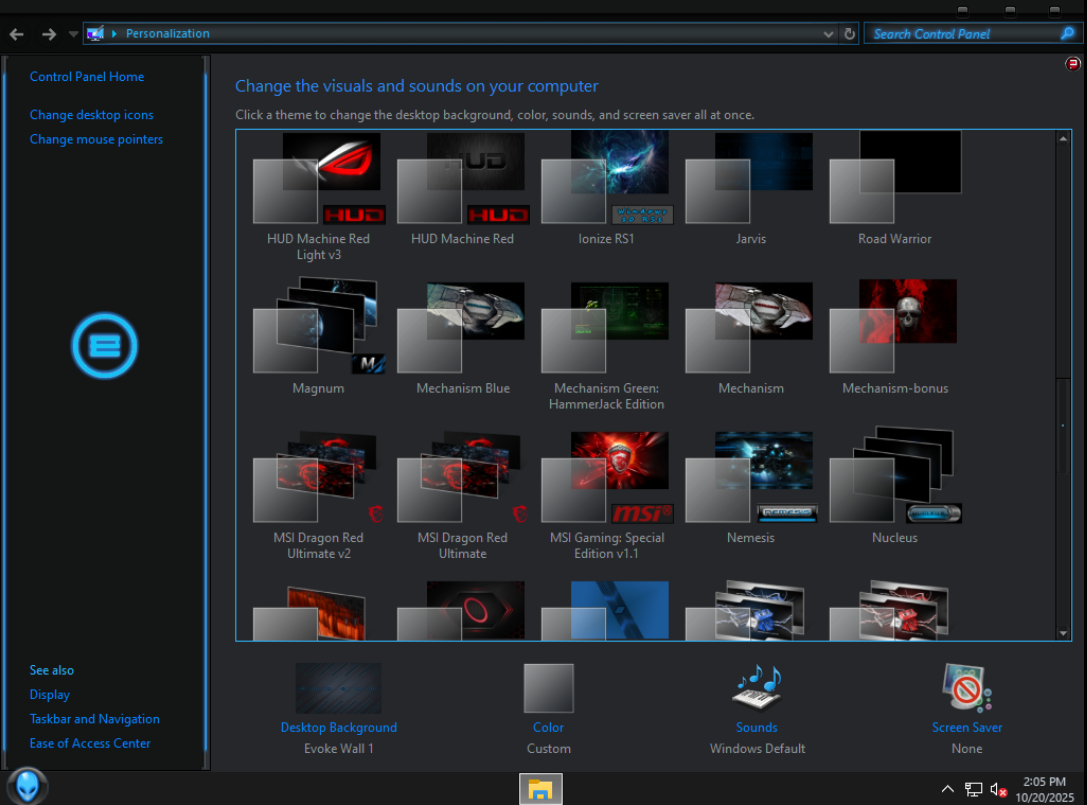Open Taskbar and Navigation link
Screen dimensions: 1087x805
95,719
